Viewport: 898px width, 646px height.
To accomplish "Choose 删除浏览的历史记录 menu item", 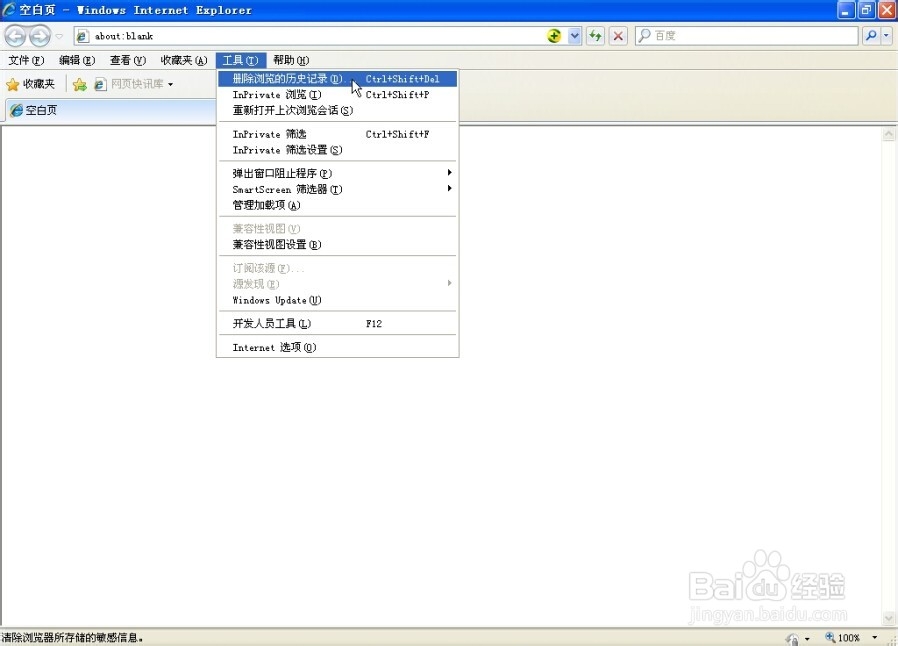I will coord(337,79).
